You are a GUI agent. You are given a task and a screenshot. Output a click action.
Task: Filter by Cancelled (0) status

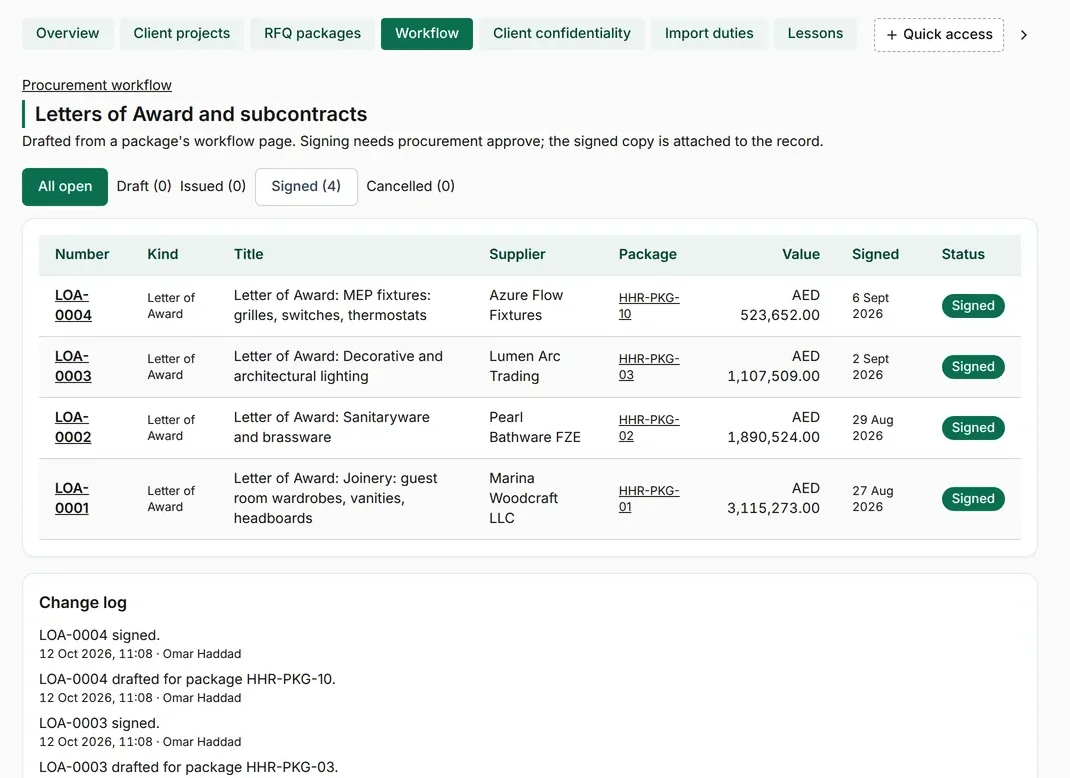click(x=411, y=186)
